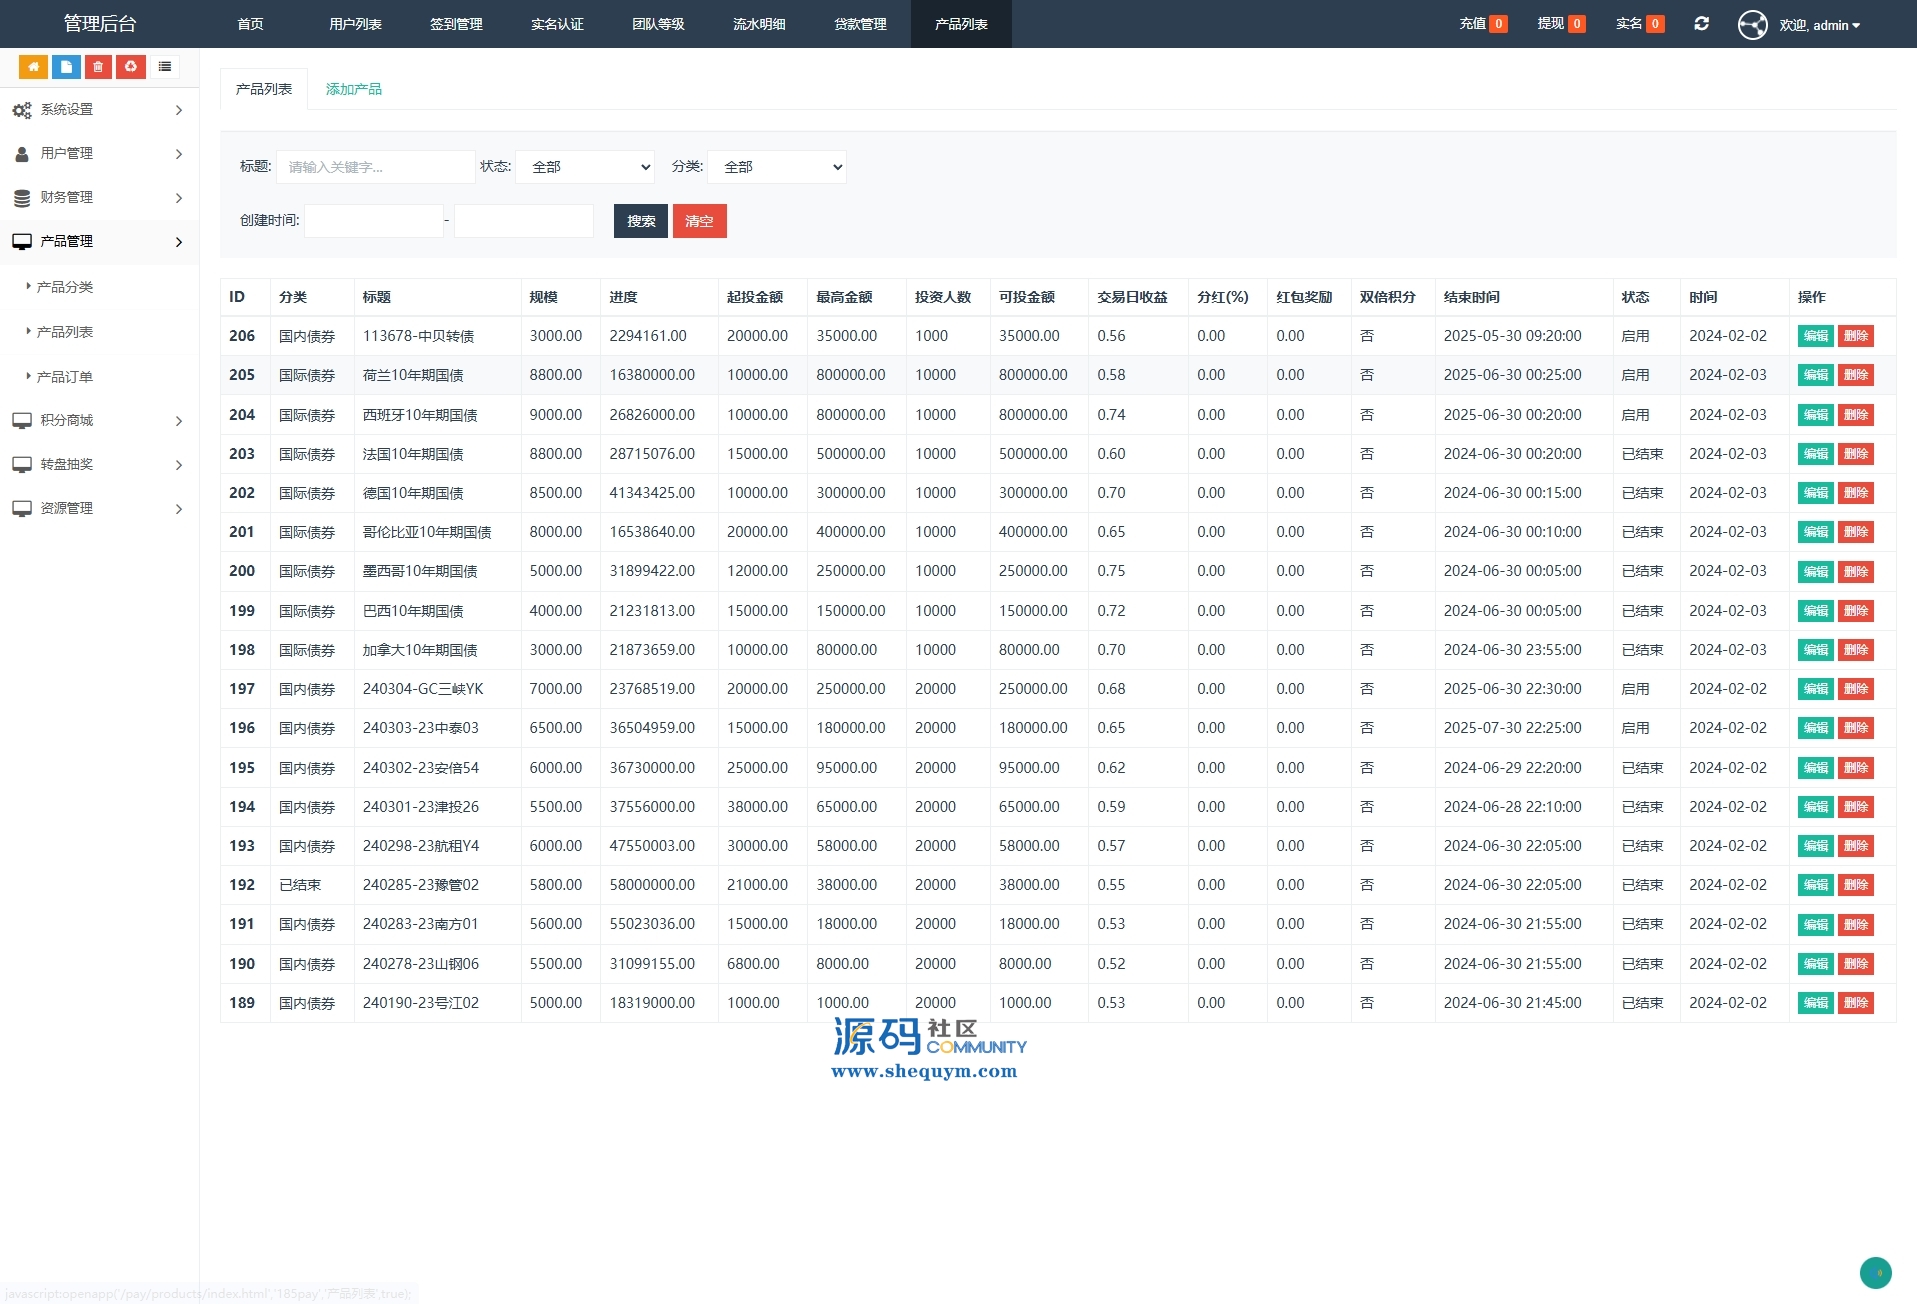Expand 积分商城 sidebar menu
The height and width of the screenshot is (1304, 1917).
pyautogui.click(x=98, y=421)
